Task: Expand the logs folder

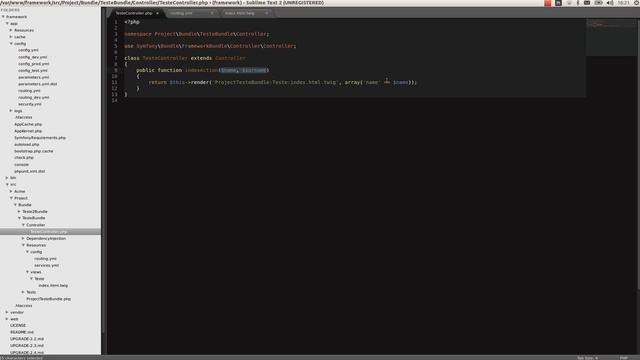Action: (x=11, y=111)
